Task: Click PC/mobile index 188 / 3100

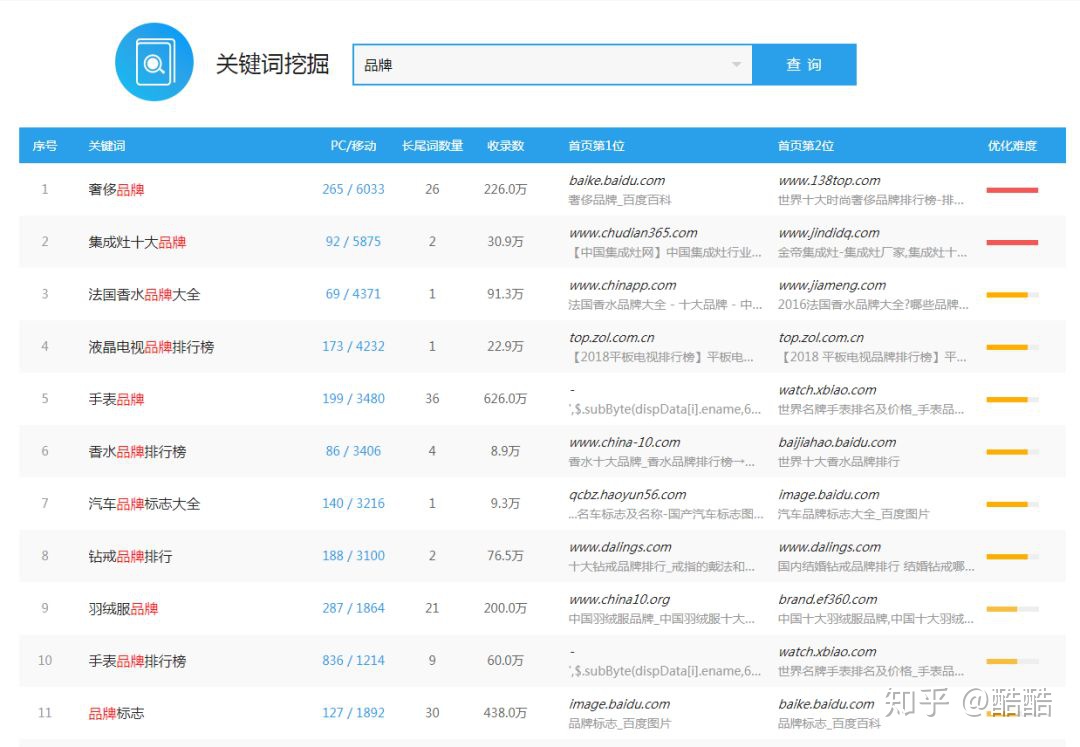Action: (353, 556)
